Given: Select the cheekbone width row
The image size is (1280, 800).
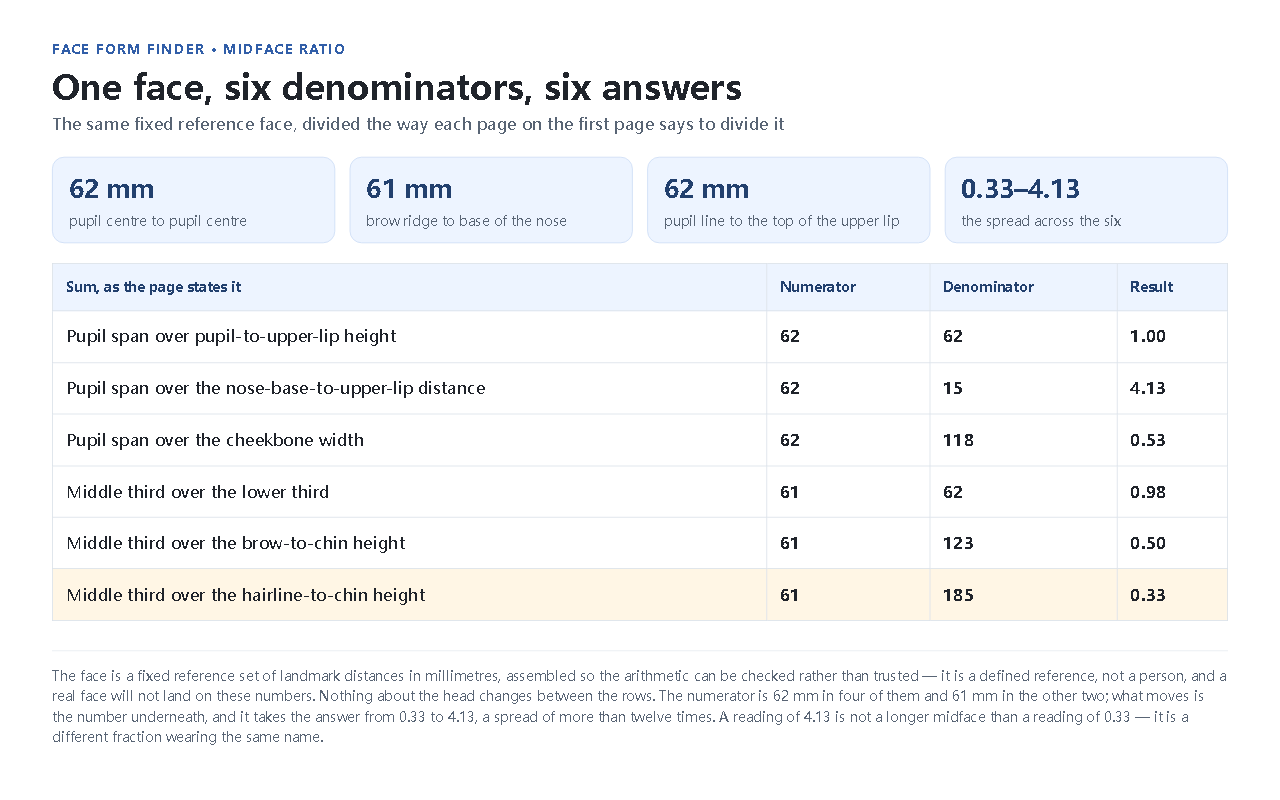Looking at the screenshot, I should point(640,441).
